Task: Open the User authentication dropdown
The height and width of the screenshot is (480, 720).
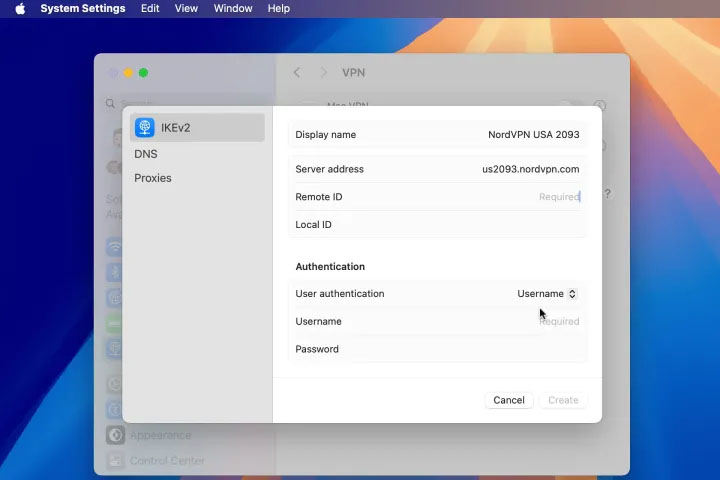Action: pyautogui.click(x=546, y=294)
